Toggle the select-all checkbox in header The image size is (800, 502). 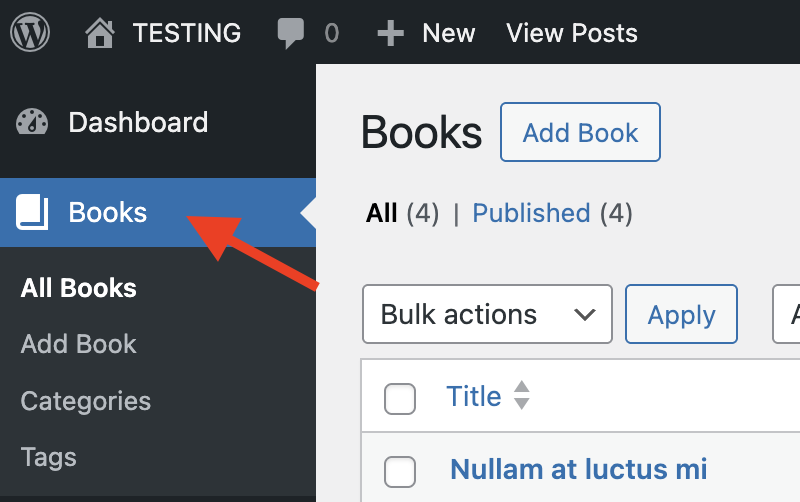(400, 398)
